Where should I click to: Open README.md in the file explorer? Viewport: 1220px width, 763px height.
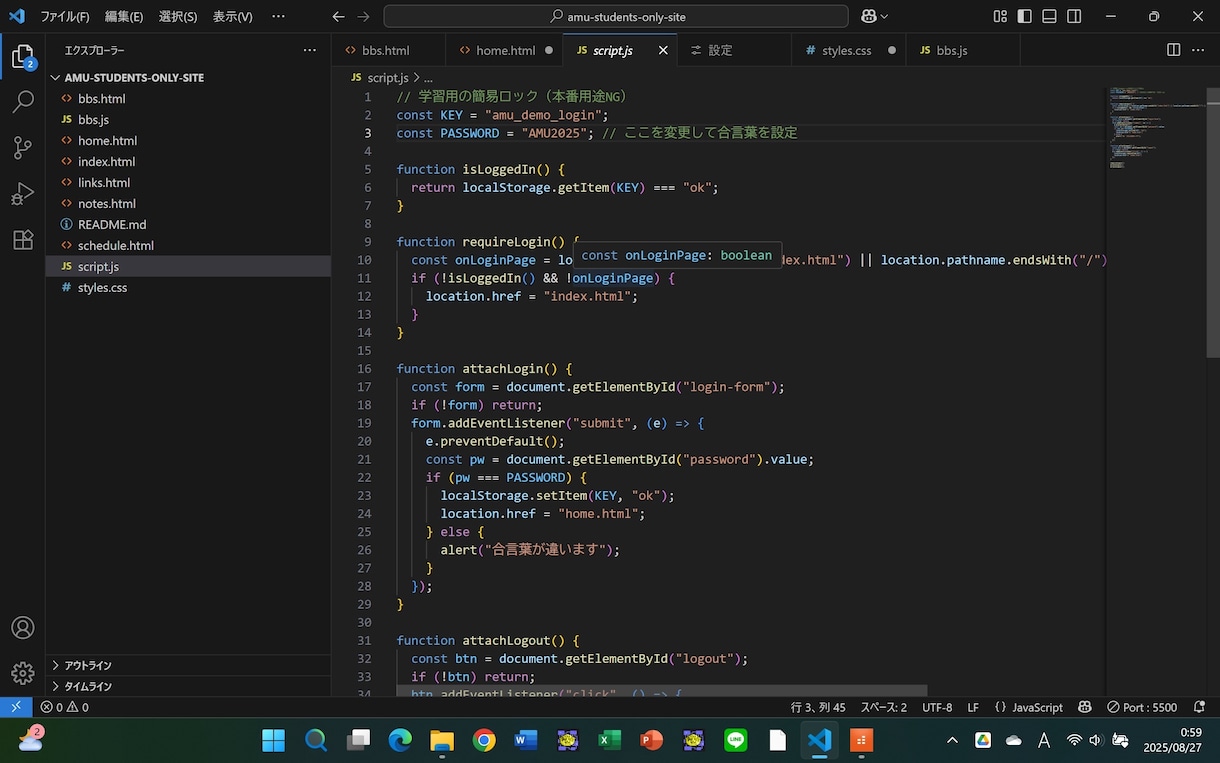(188, 224)
